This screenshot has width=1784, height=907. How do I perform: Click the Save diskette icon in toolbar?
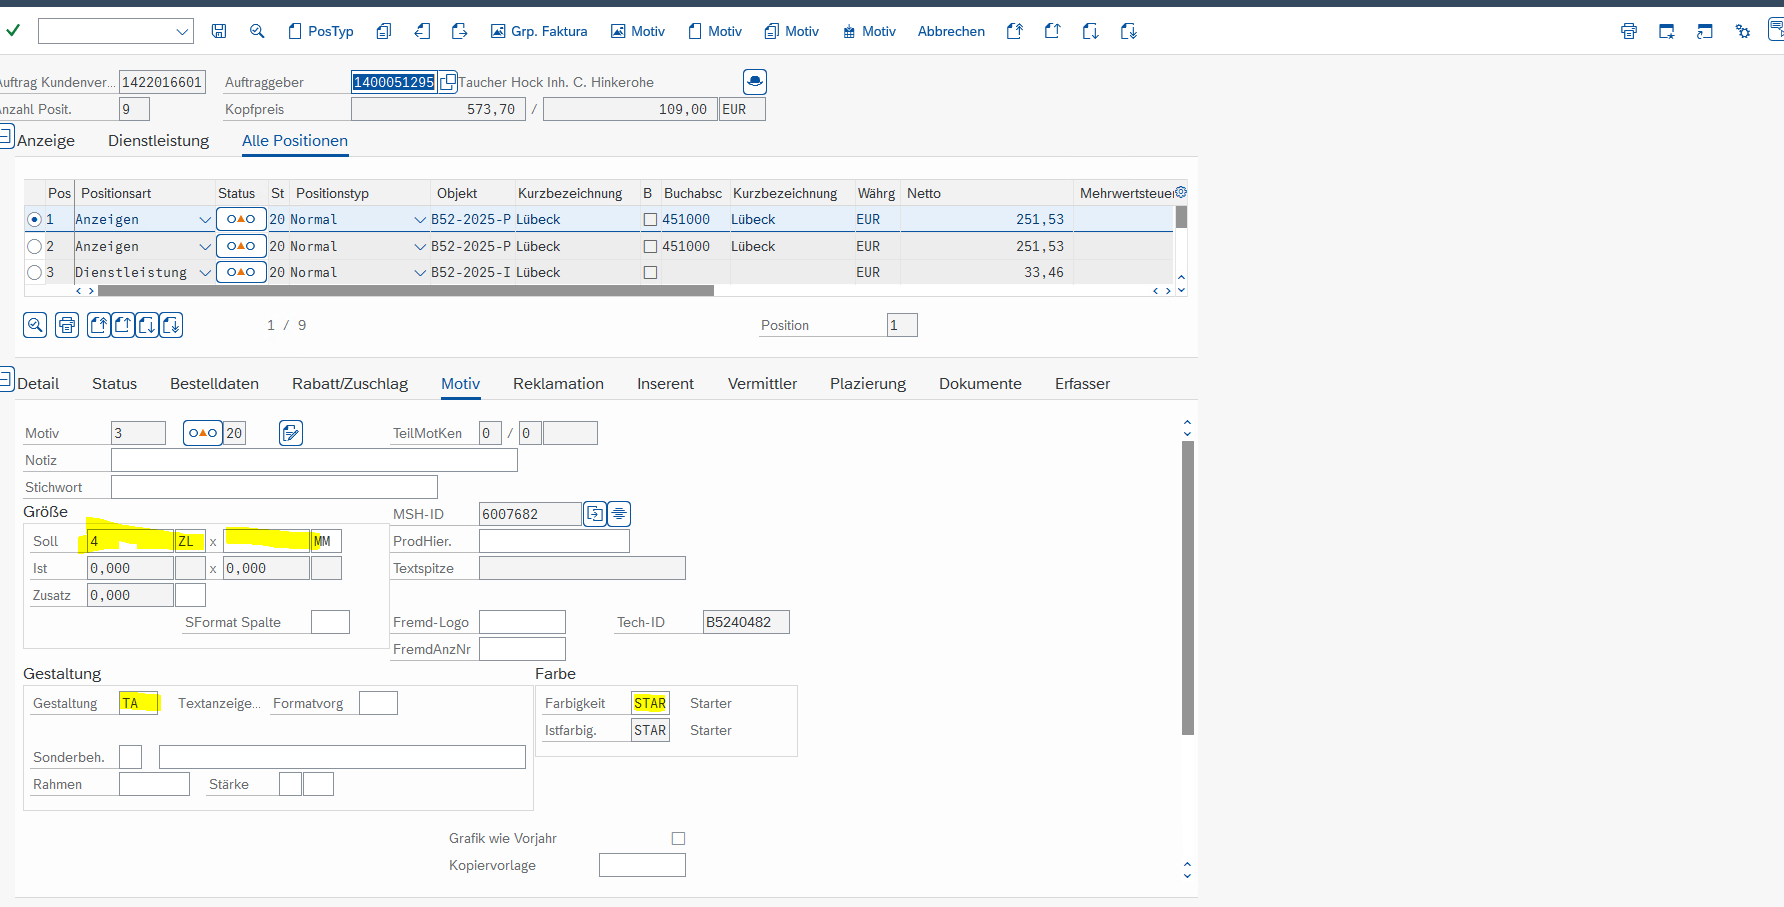tap(219, 31)
